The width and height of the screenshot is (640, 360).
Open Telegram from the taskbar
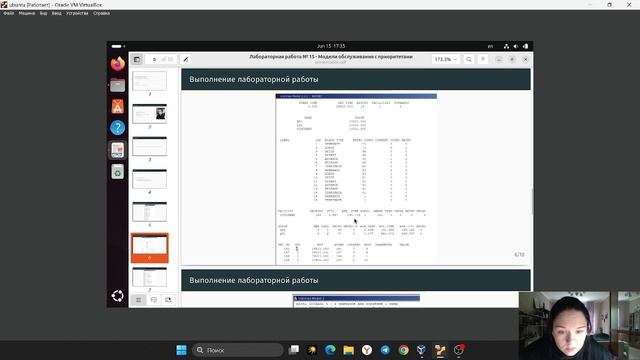coord(385,350)
